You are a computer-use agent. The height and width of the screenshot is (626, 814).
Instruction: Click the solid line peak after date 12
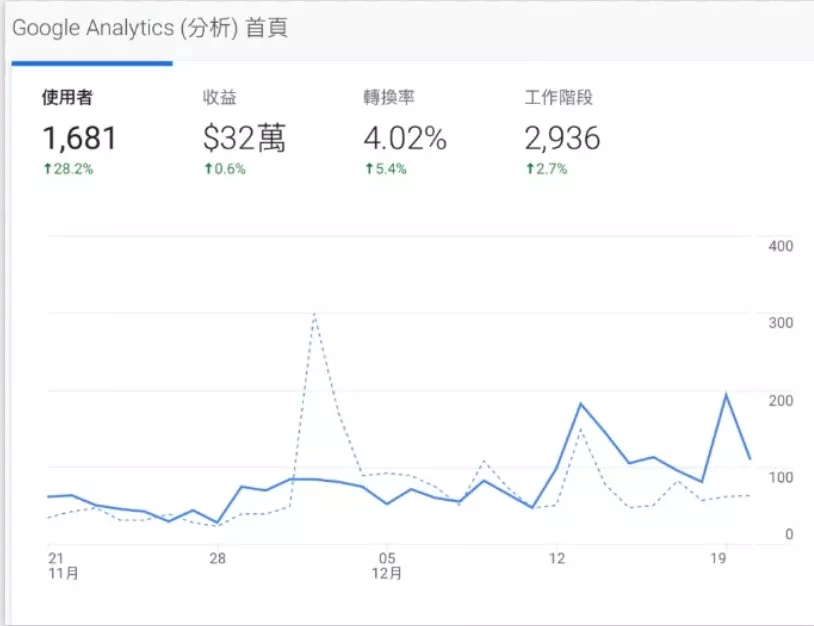tap(580, 404)
